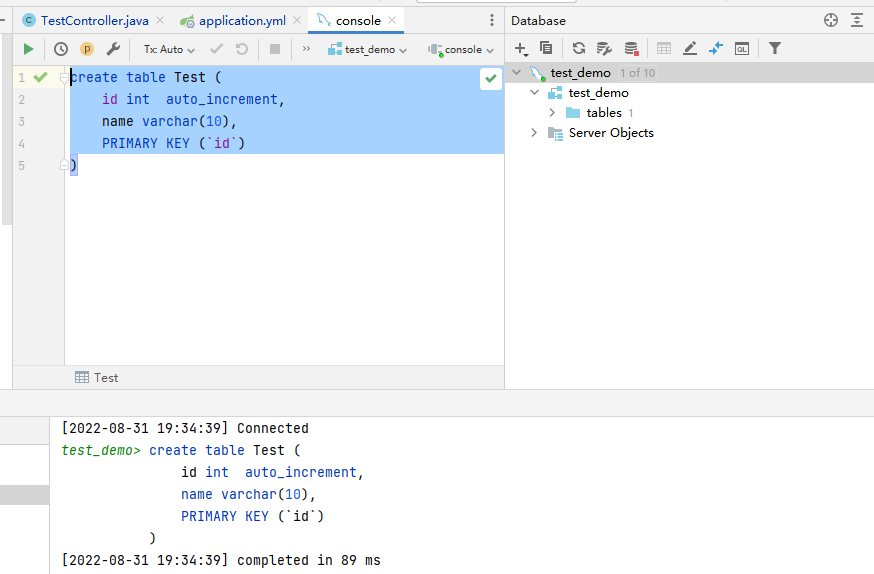Viewport: 874px width, 574px height.
Task: Select the tables folder item
Action: pos(604,113)
